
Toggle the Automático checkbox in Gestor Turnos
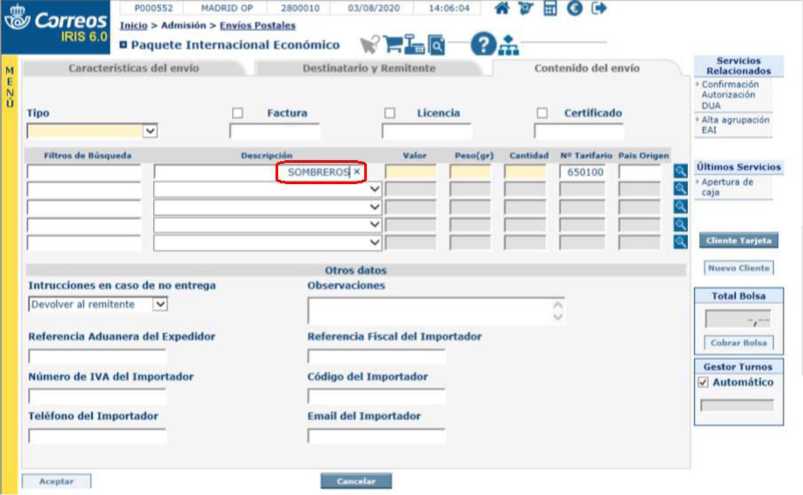[703, 382]
